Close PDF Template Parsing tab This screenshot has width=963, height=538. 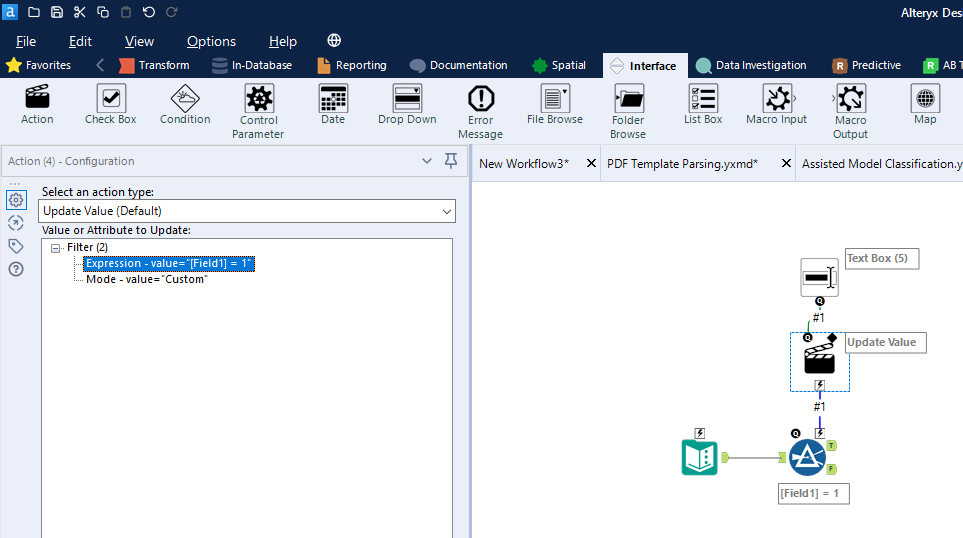click(x=786, y=163)
